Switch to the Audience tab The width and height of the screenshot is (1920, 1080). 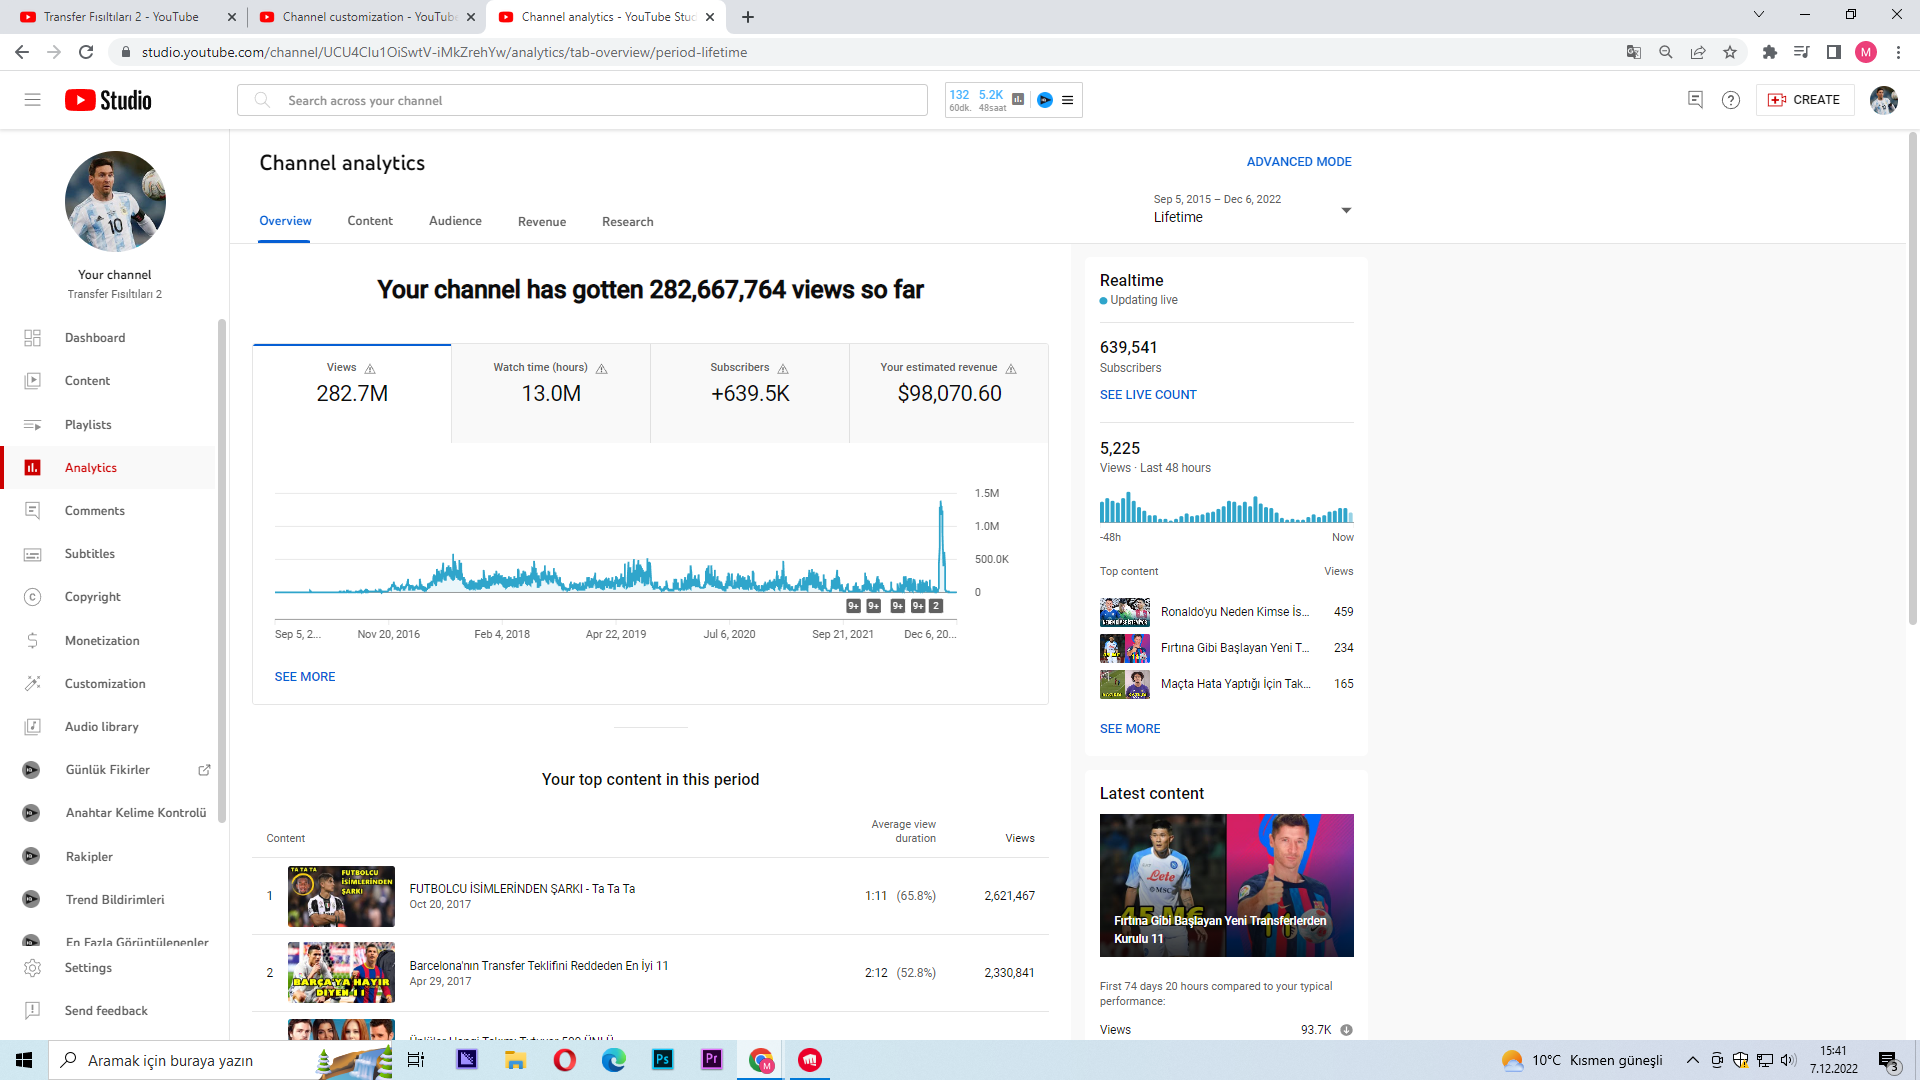tap(455, 221)
